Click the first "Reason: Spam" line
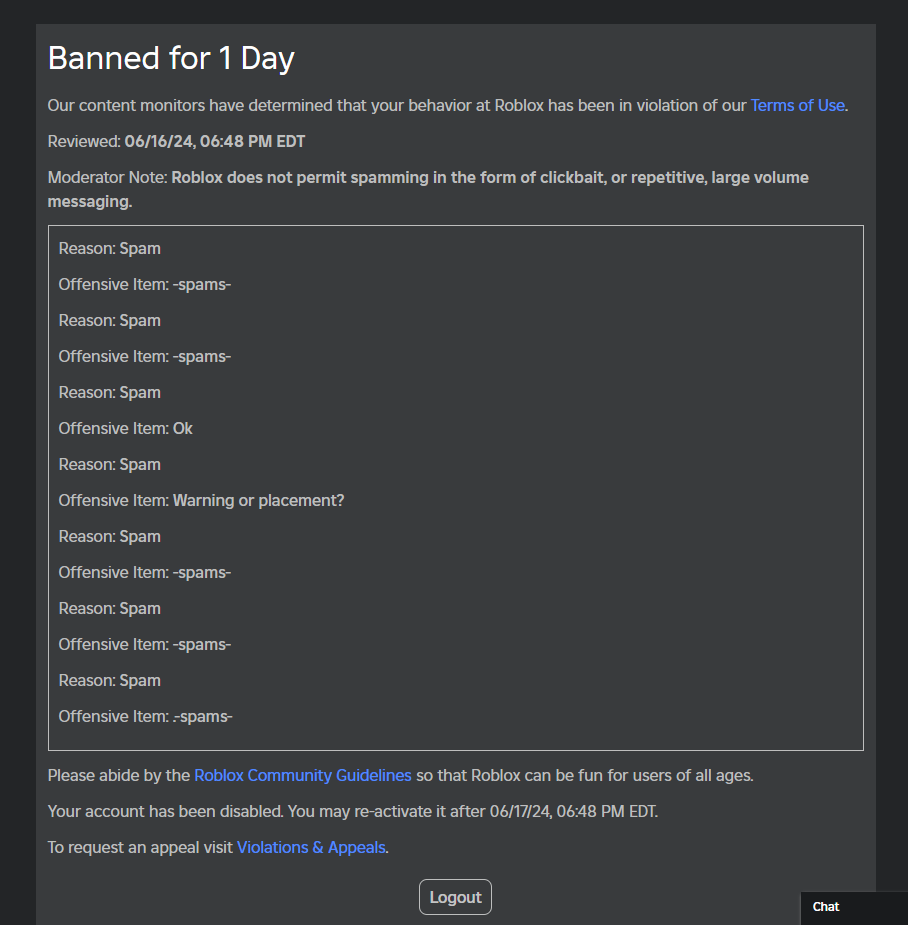Viewport: 908px width, 925px height. click(x=110, y=248)
